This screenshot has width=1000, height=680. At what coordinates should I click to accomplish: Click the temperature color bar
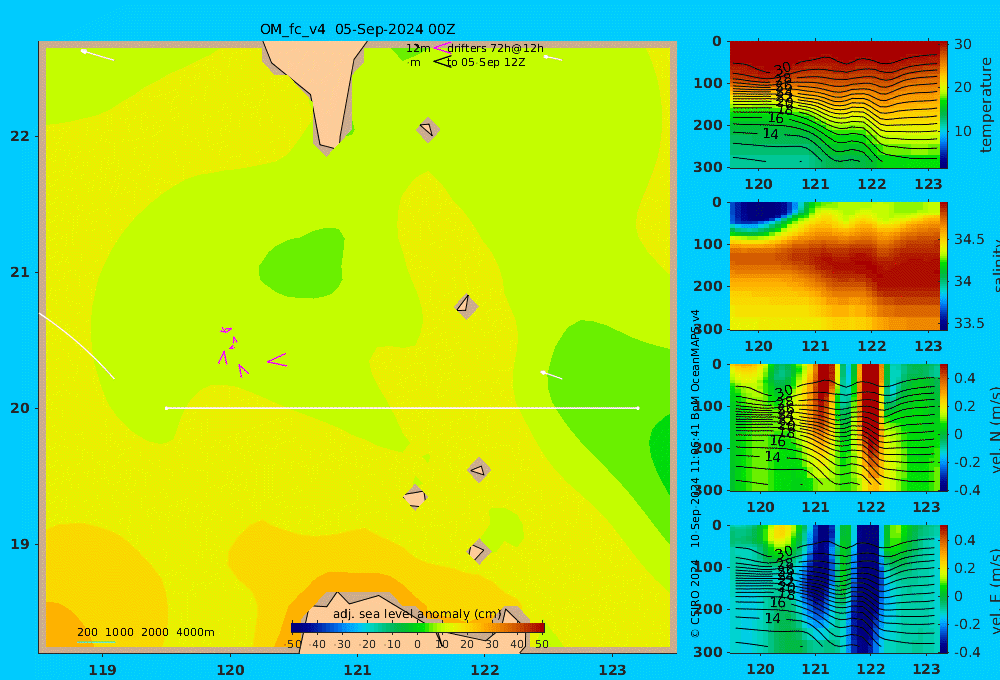944,105
